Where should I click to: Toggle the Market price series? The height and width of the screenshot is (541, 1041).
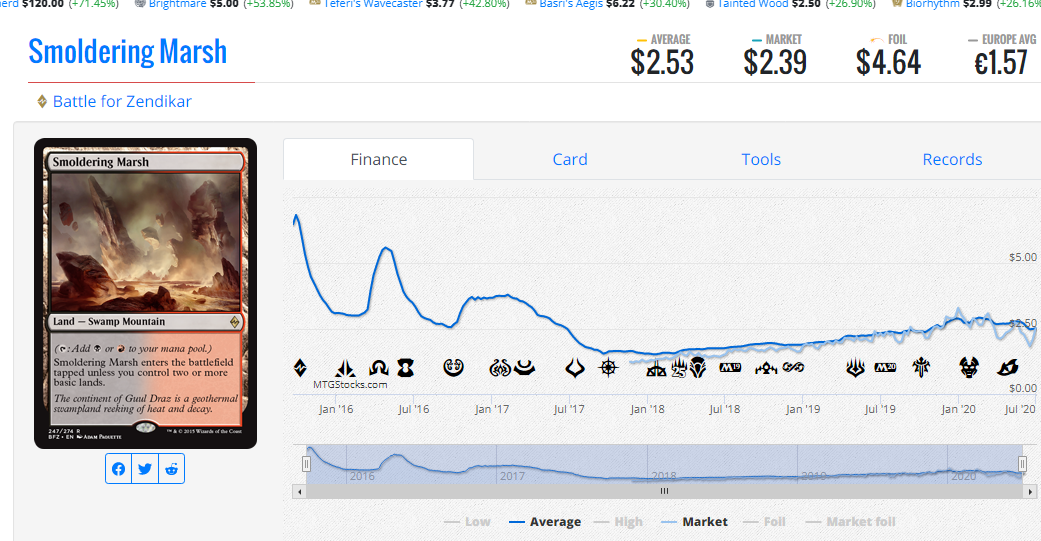[694, 522]
